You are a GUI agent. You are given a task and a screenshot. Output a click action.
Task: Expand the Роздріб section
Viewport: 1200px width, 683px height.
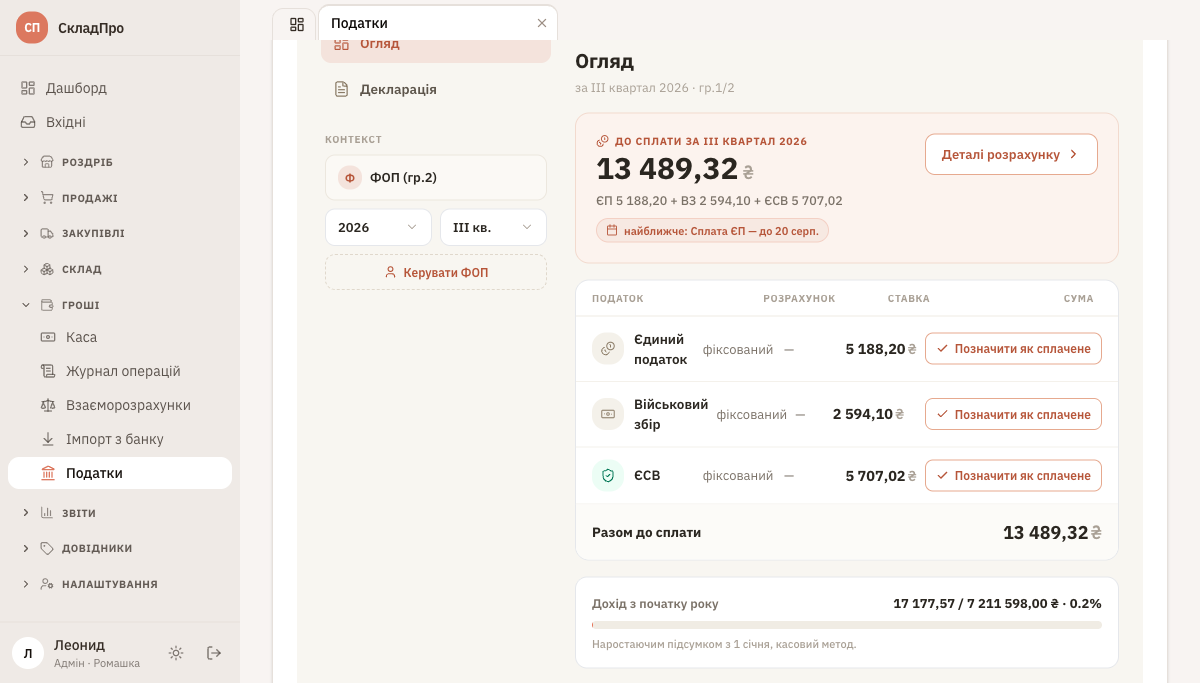120,162
